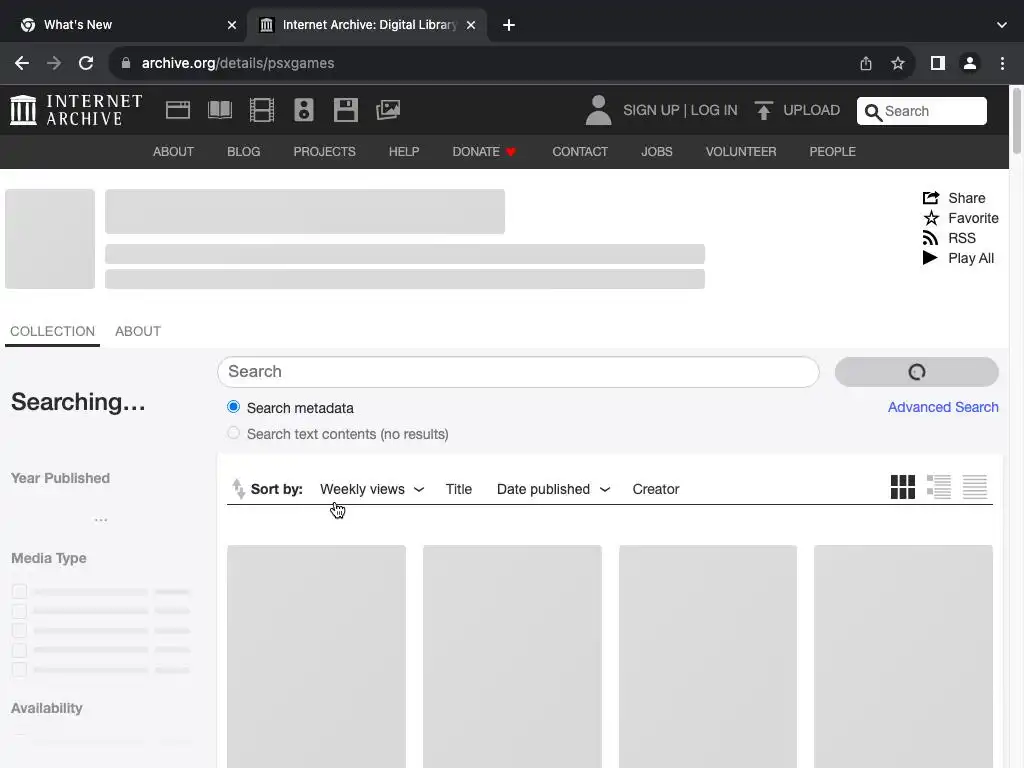Open the Internet Archive home logo

point(76,110)
